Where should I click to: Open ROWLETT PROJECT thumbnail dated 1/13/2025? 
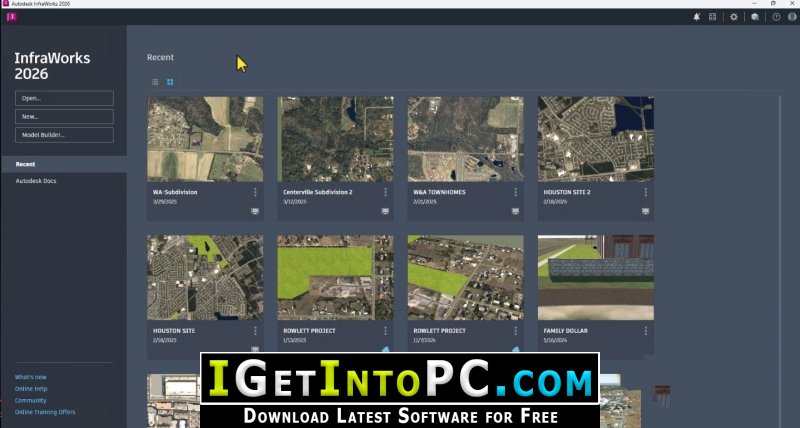coord(335,278)
